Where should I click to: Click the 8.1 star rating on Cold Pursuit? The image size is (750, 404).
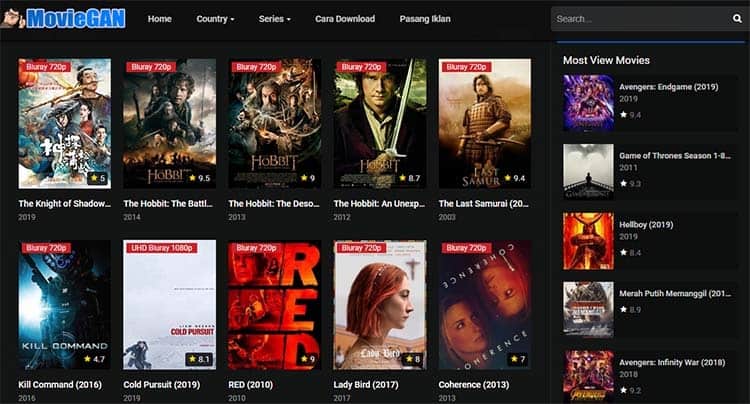[199, 359]
